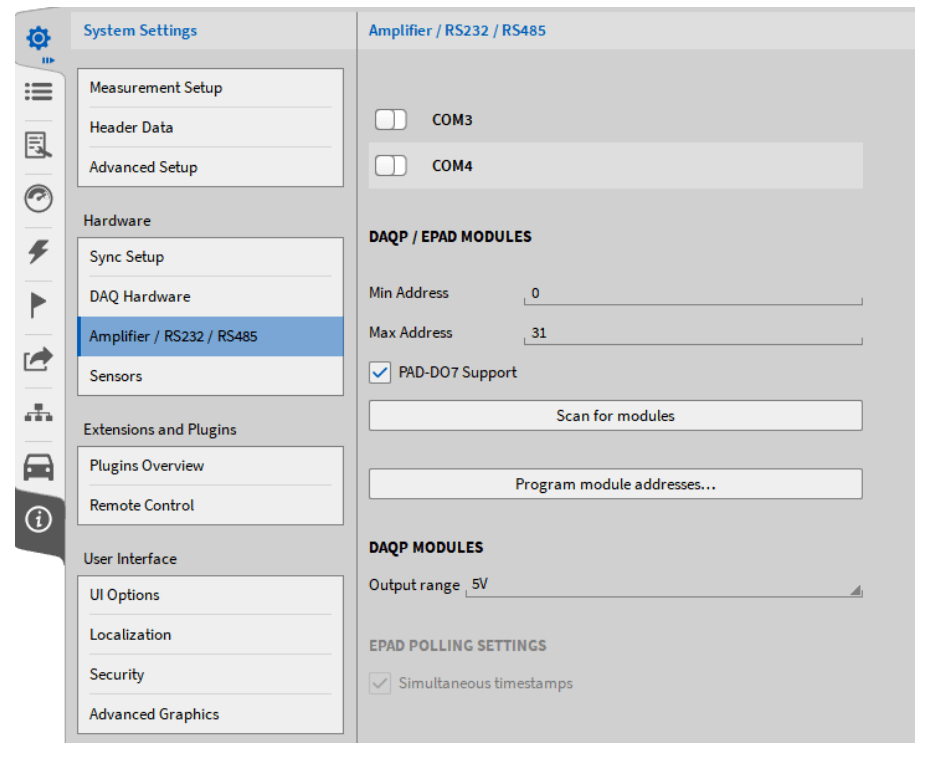Enable the COM3 toggle switch
The height and width of the screenshot is (757, 926).
pyautogui.click(x=391, y=120)
